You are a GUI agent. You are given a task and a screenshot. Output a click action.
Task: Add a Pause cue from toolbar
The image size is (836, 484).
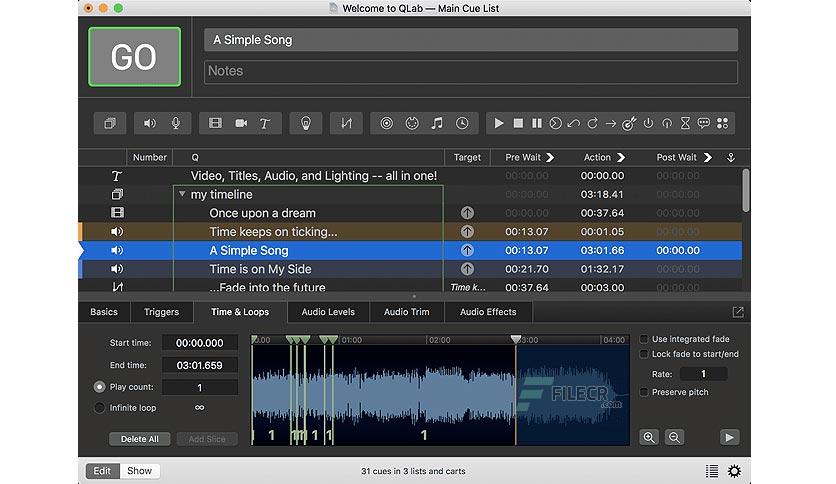pos(537,124)
